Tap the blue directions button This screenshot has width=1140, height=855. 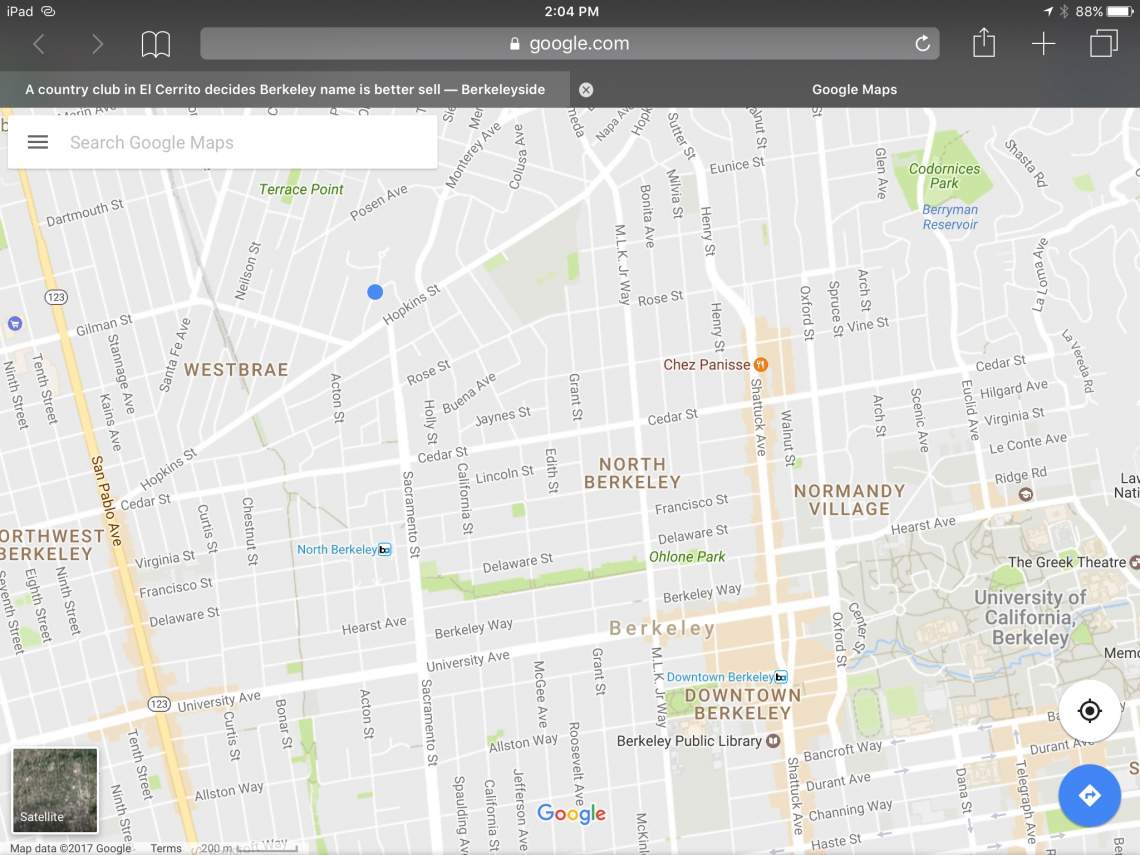click(1089, 795)
